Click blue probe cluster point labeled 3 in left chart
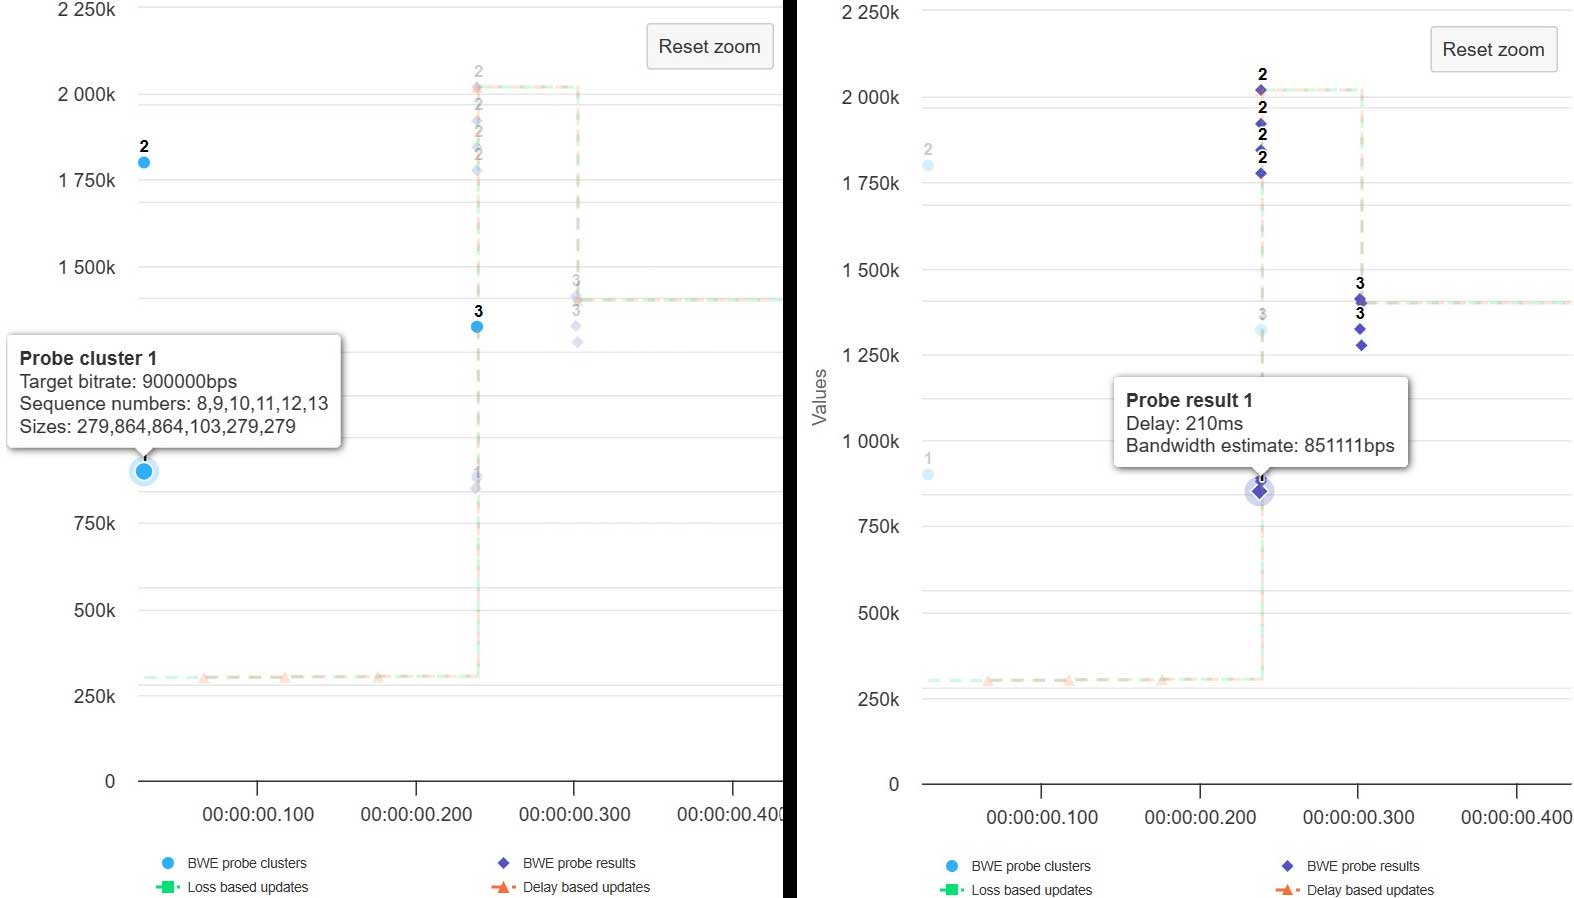This screenshot has width=1574, height=898. 477,327
